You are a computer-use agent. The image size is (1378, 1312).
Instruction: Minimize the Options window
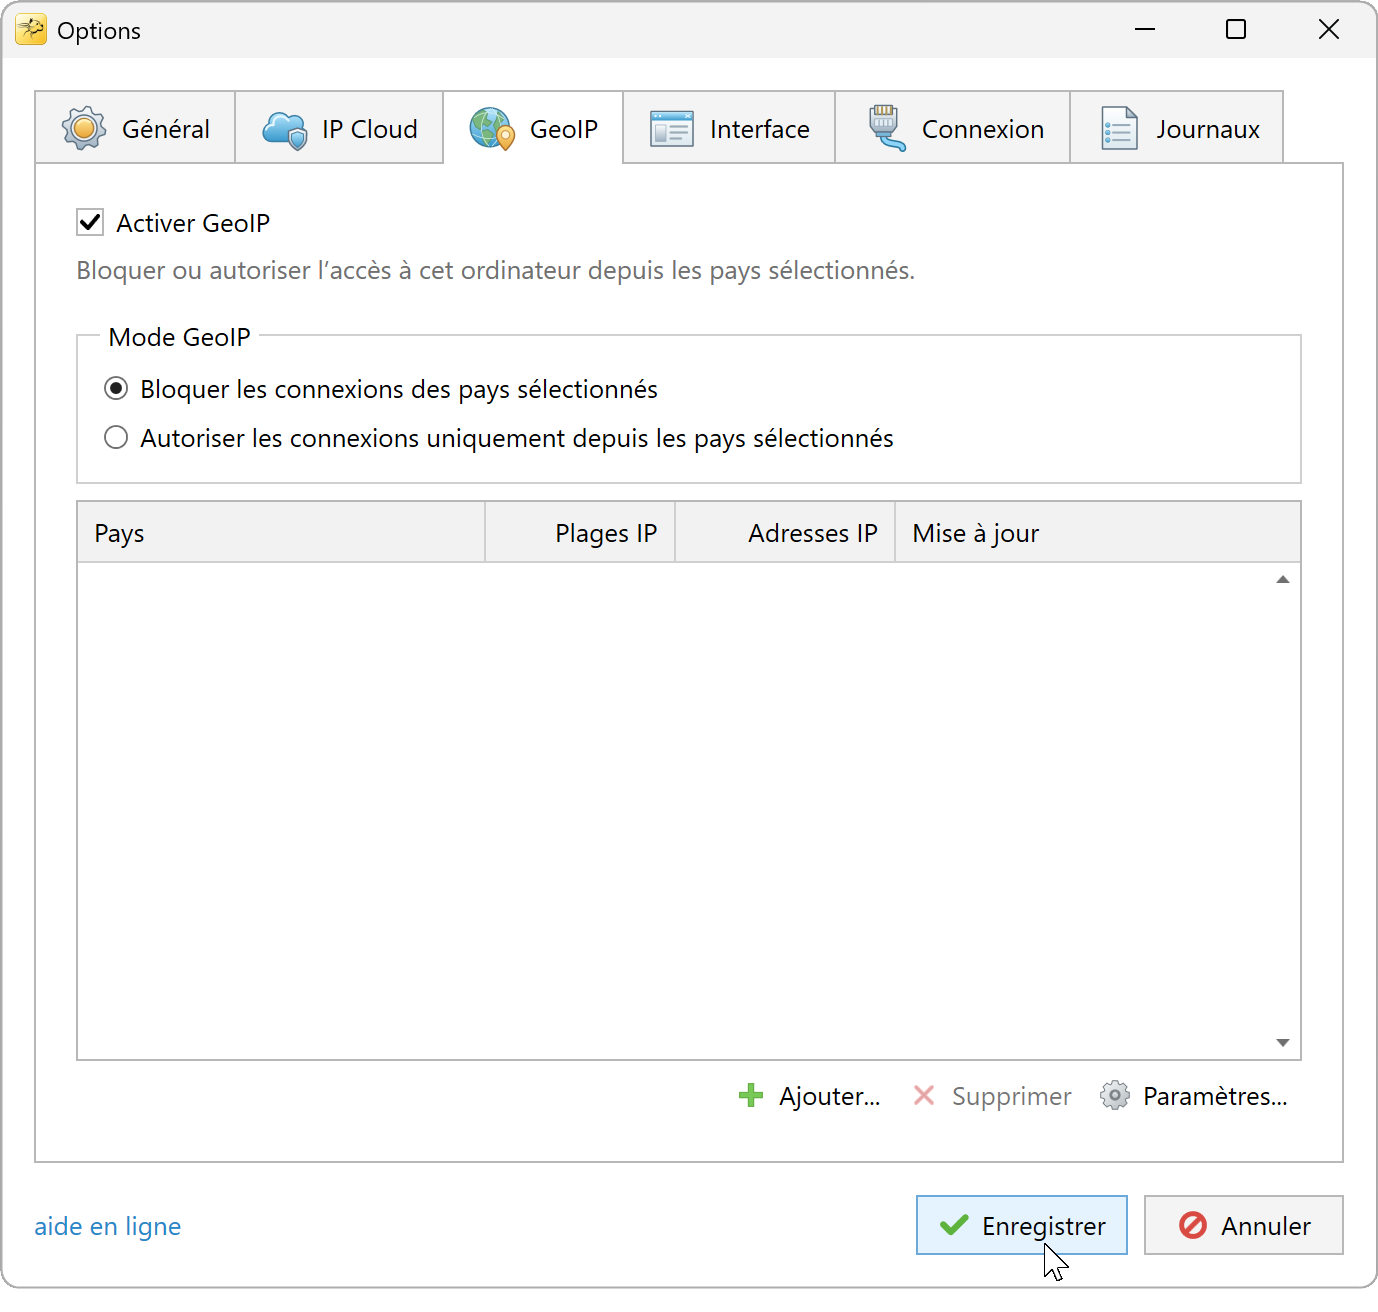click(1145, 30)
